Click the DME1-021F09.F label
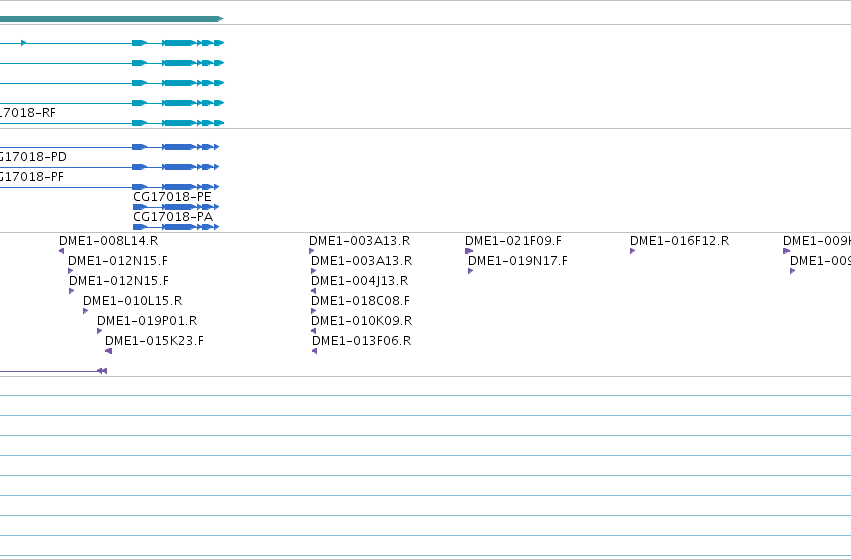 [513, 240]
